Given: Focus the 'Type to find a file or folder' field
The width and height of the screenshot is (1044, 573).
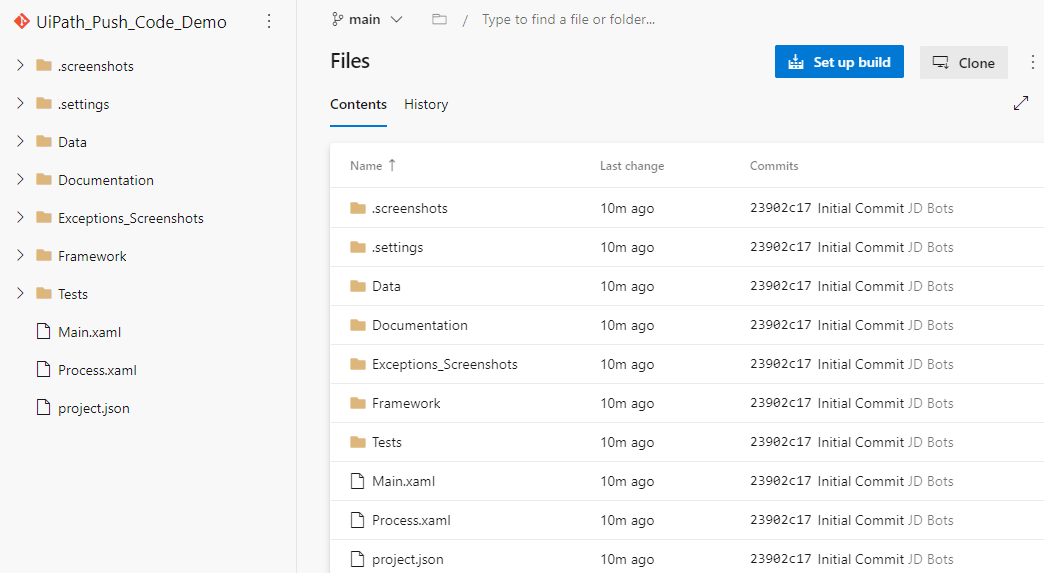Looking at the screenshot, I should click(569, 19).
